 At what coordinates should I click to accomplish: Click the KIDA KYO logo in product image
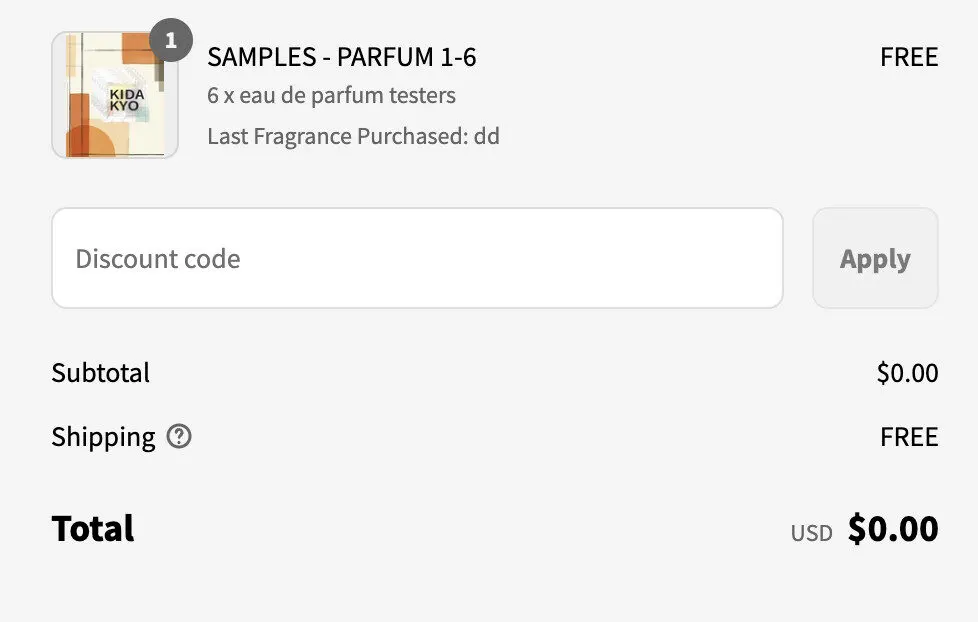pyautogui.click(x=127, y=100)
